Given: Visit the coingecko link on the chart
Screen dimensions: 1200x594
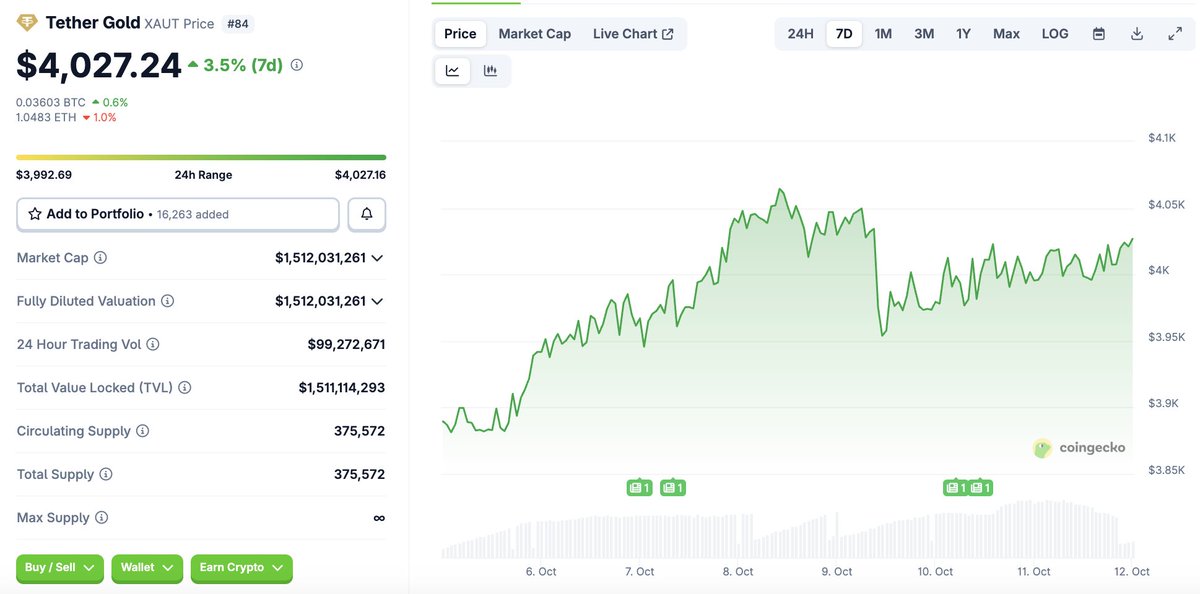Looking at the screenshot, I should click(1081, 448).
